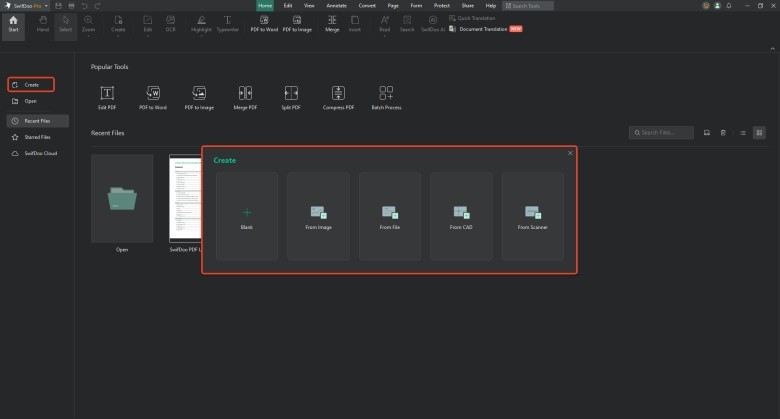The image size is (780, 419).
Task: Create PDF From Image
Action: (x=318, y=216)
